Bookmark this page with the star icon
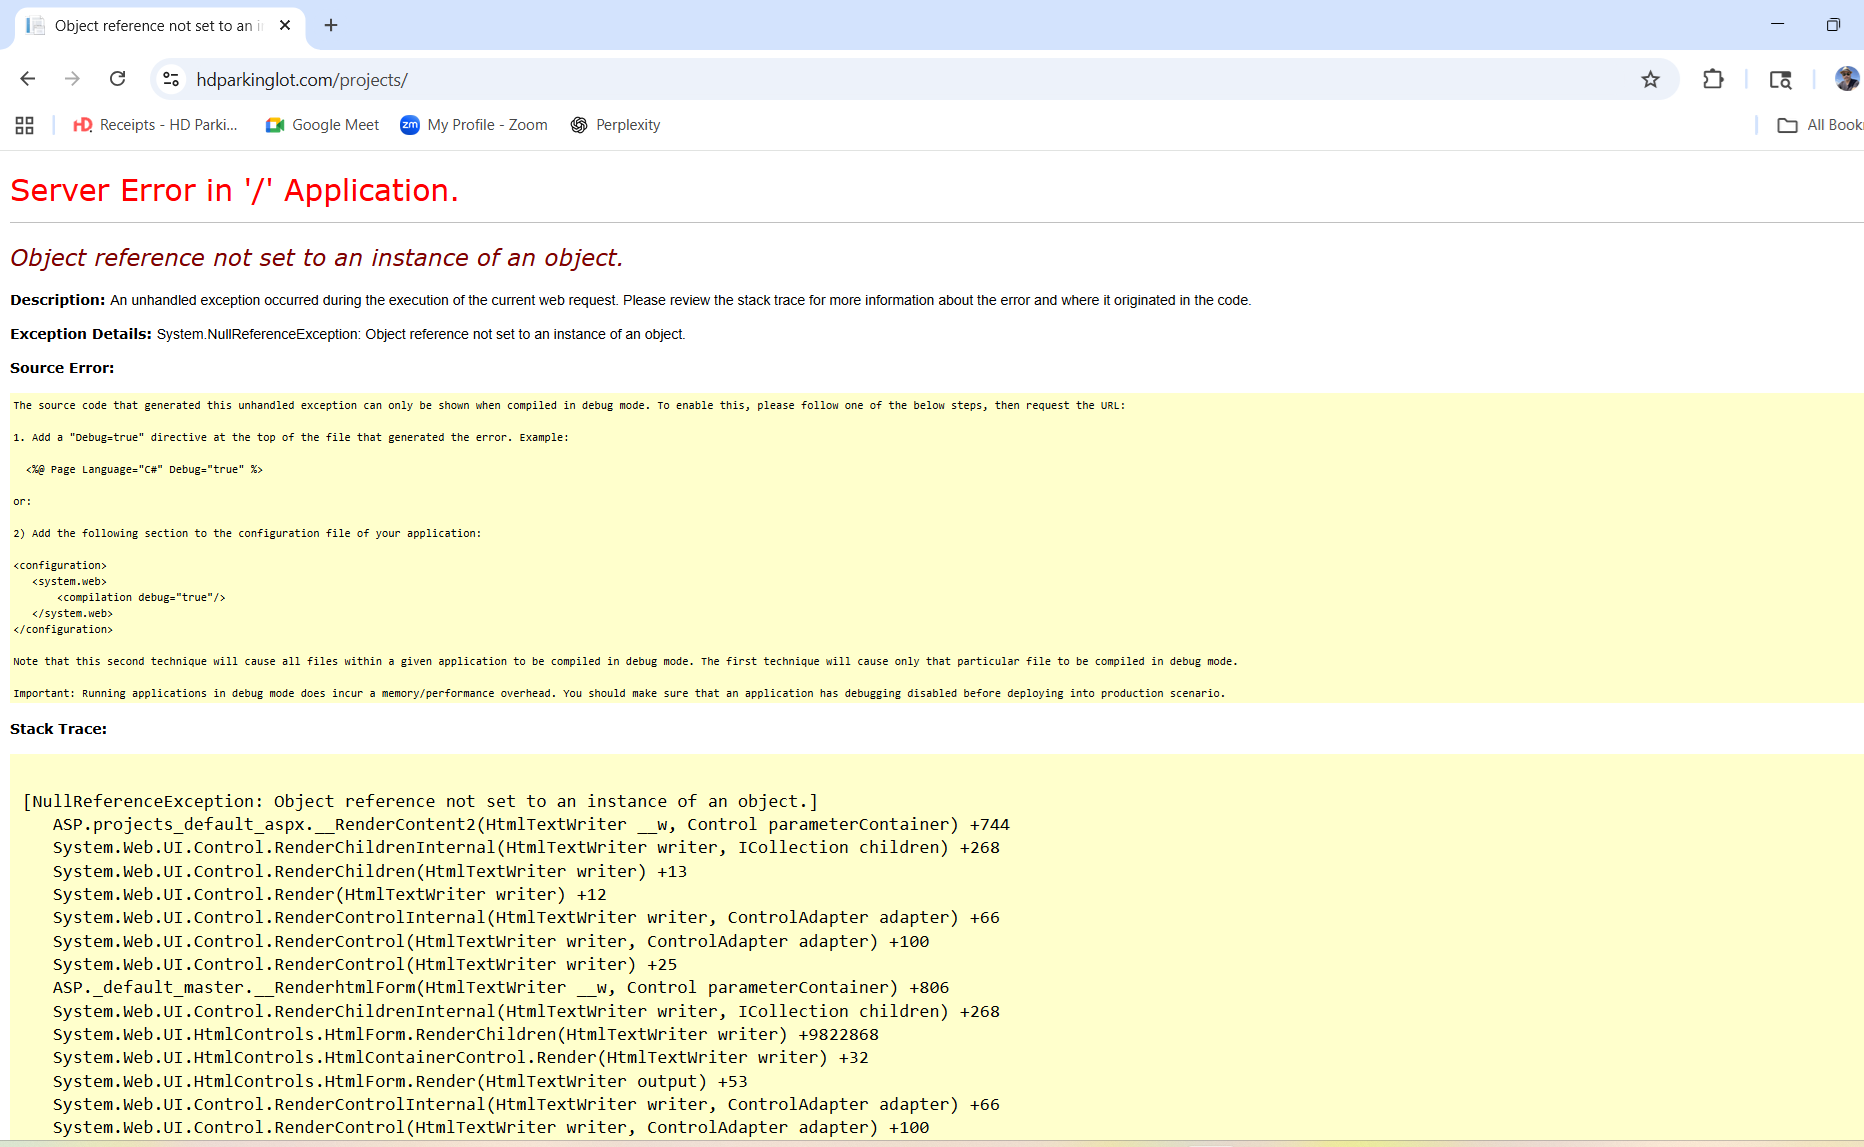Screen dimensions: 1864x1147 coord(1650,79)
